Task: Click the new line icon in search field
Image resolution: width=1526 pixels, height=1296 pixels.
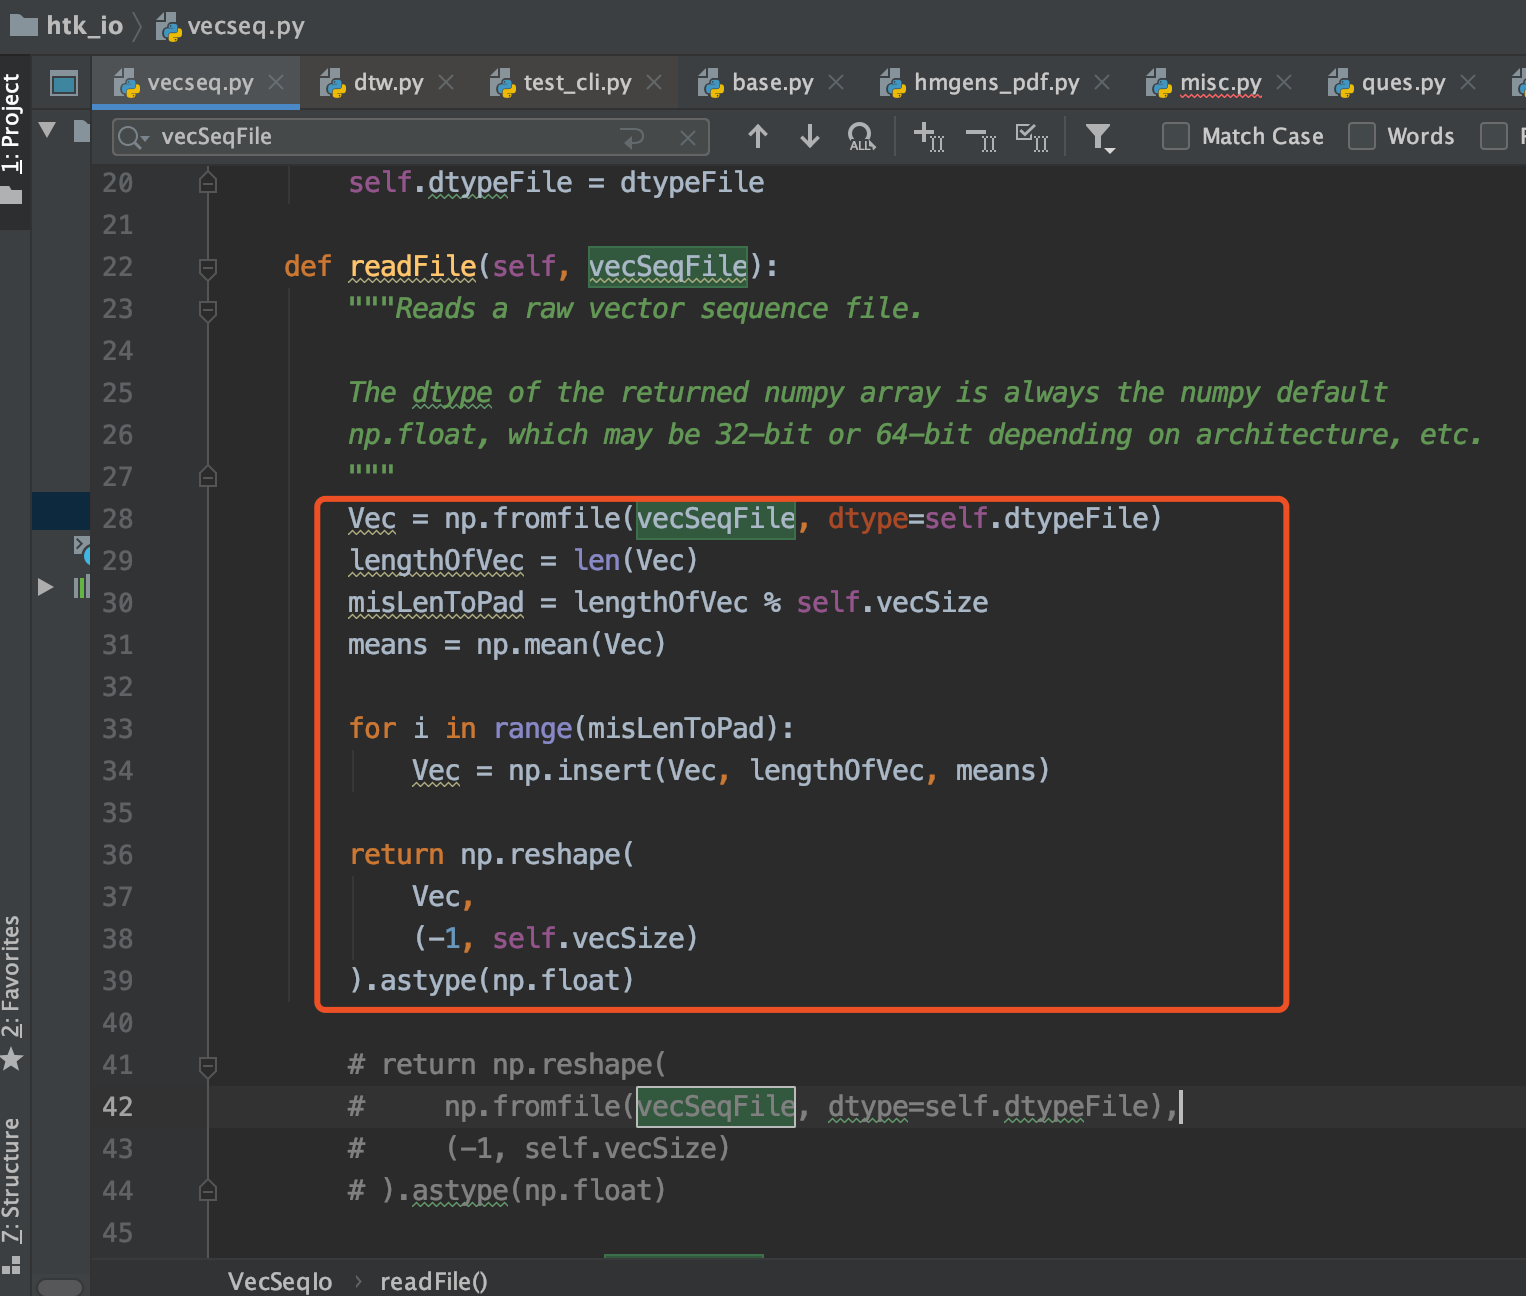Action: pos(633,138)
